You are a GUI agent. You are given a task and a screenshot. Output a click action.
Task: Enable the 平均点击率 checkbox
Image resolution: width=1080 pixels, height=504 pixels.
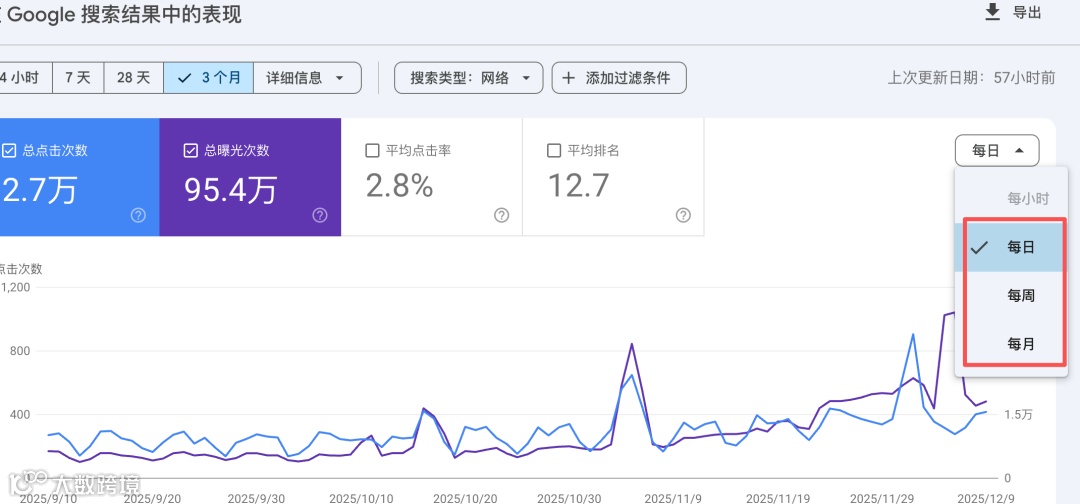373,151
